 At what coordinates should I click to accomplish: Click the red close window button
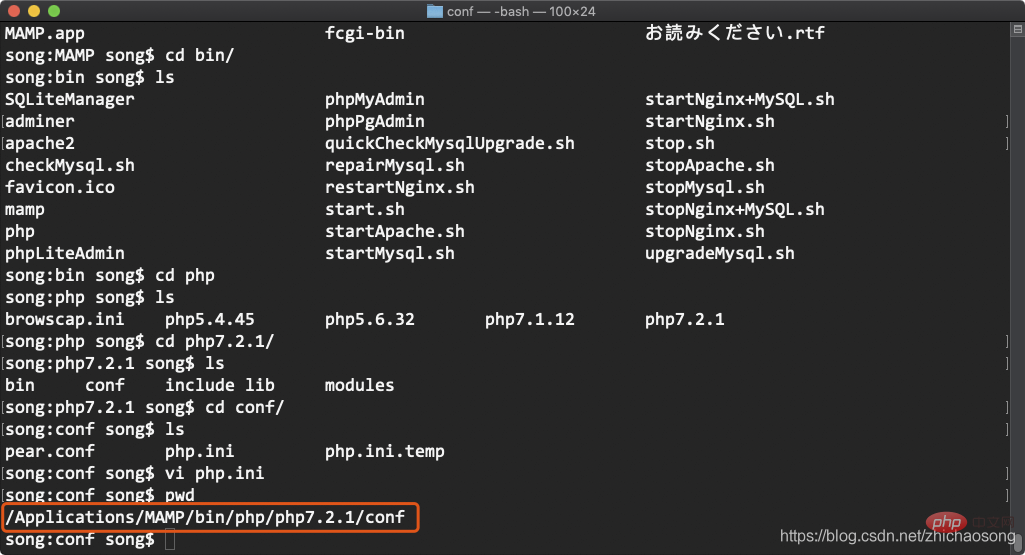click(x=14, y=10)
